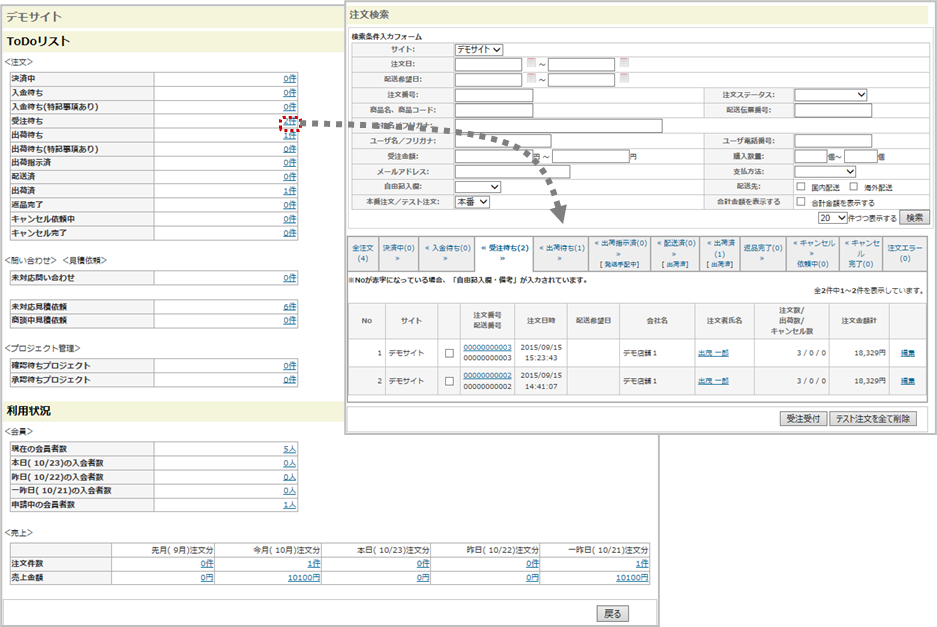The image size is (937, 627).
Task: Change the 20件 per page dropdown
Action: click(x=833, y=217)
